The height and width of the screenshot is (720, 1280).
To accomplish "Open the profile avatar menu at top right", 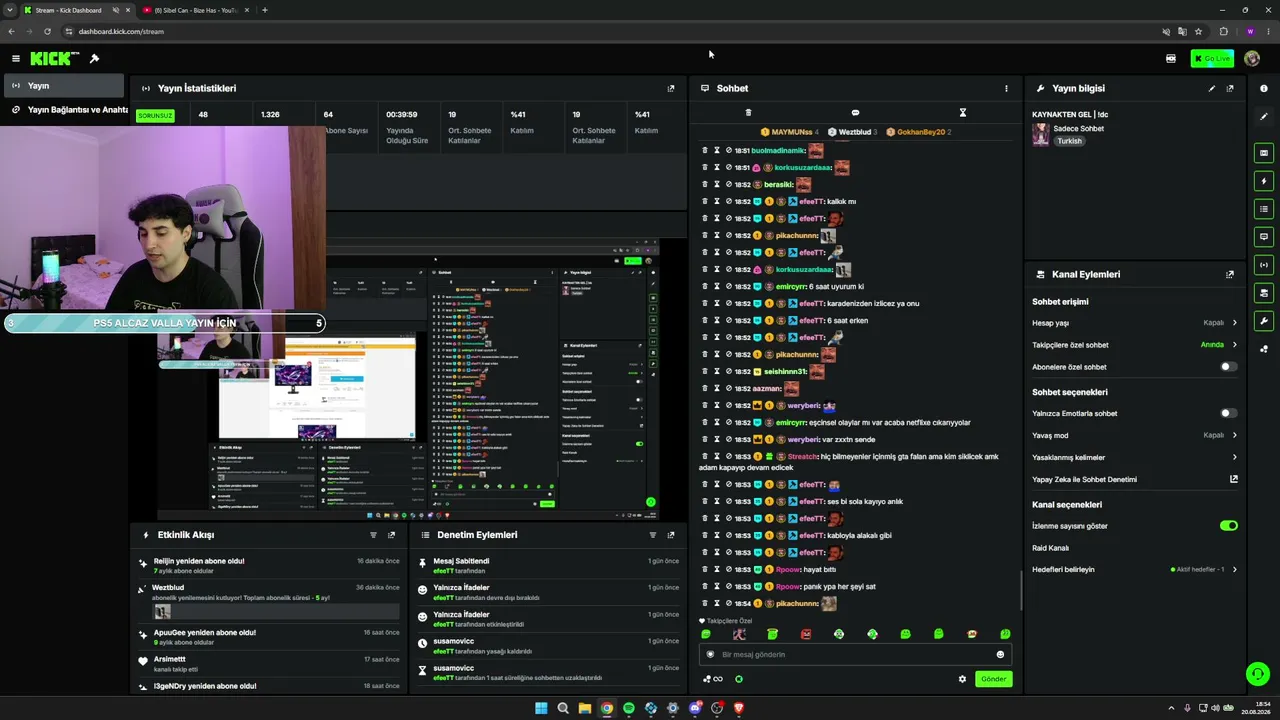I will click(x=1252, y=58).
